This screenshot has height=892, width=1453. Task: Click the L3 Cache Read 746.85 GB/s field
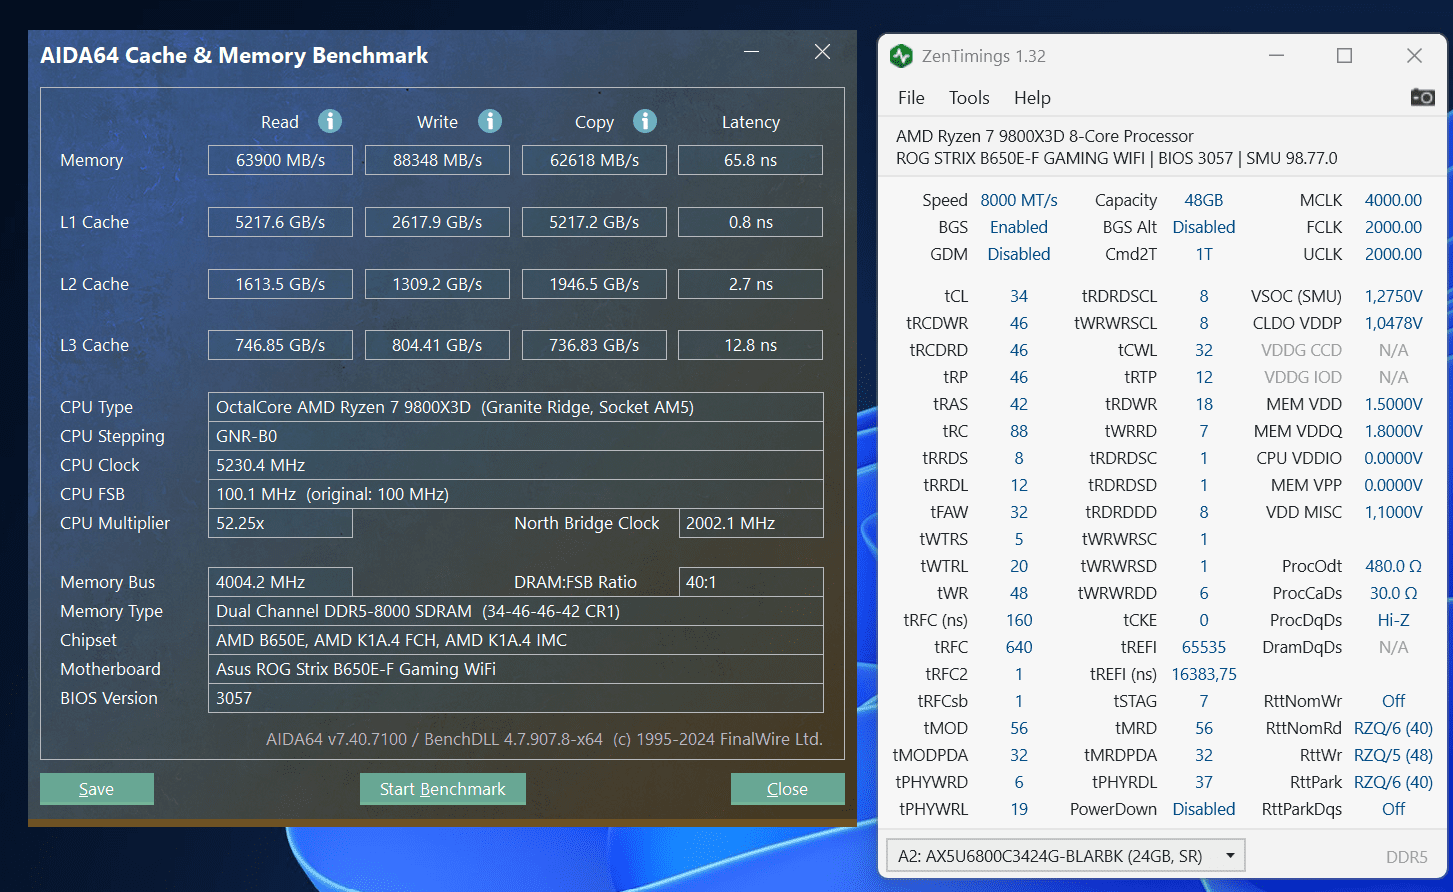pyautogui.click(x=280, y=345)
